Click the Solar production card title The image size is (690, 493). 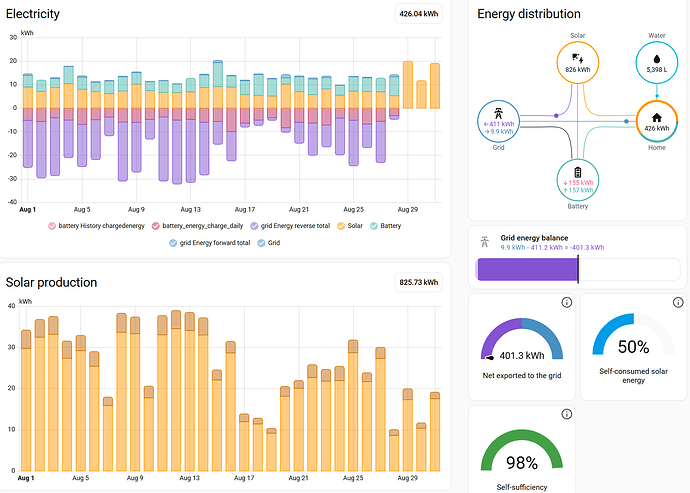point(51,282)
